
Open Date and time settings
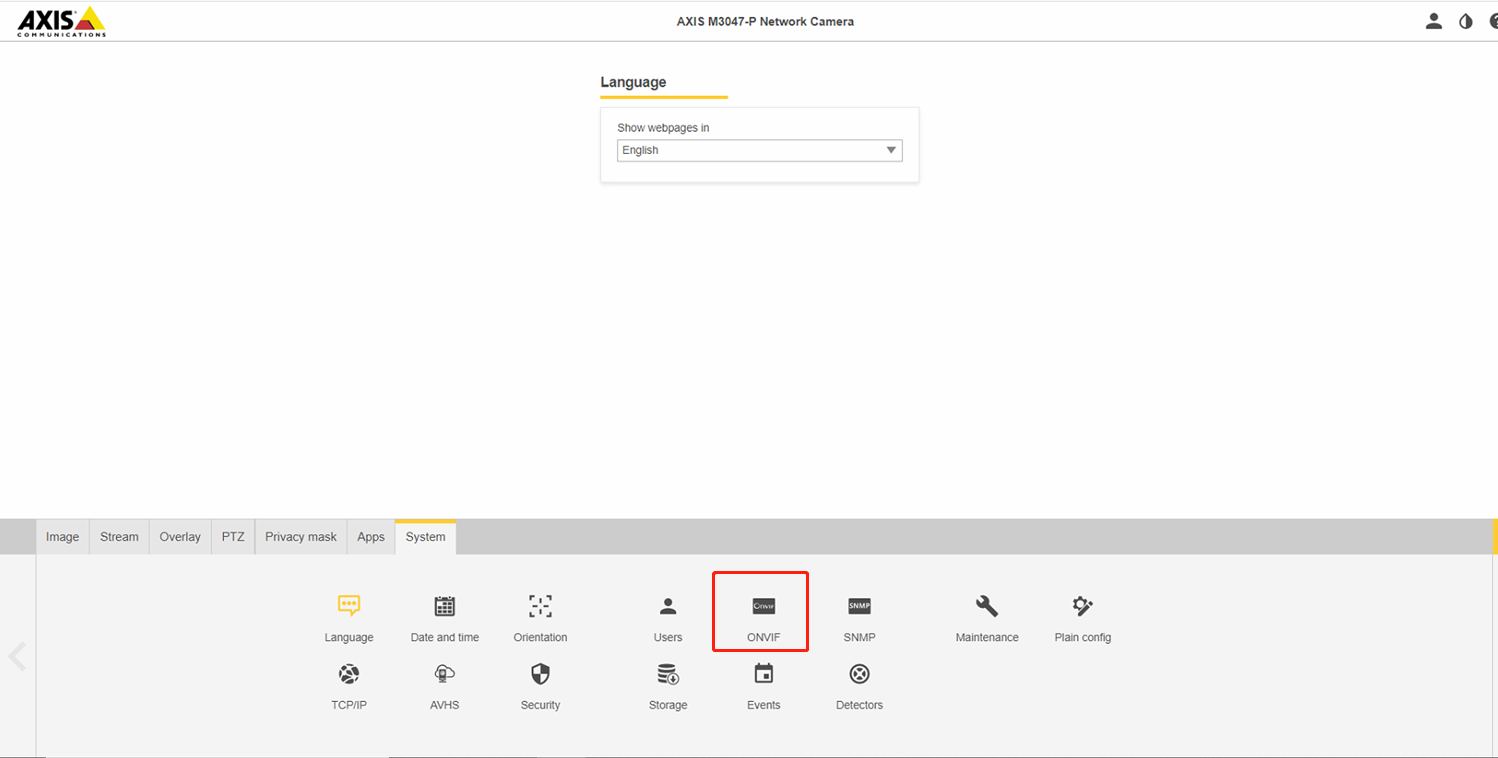point(445,606)
